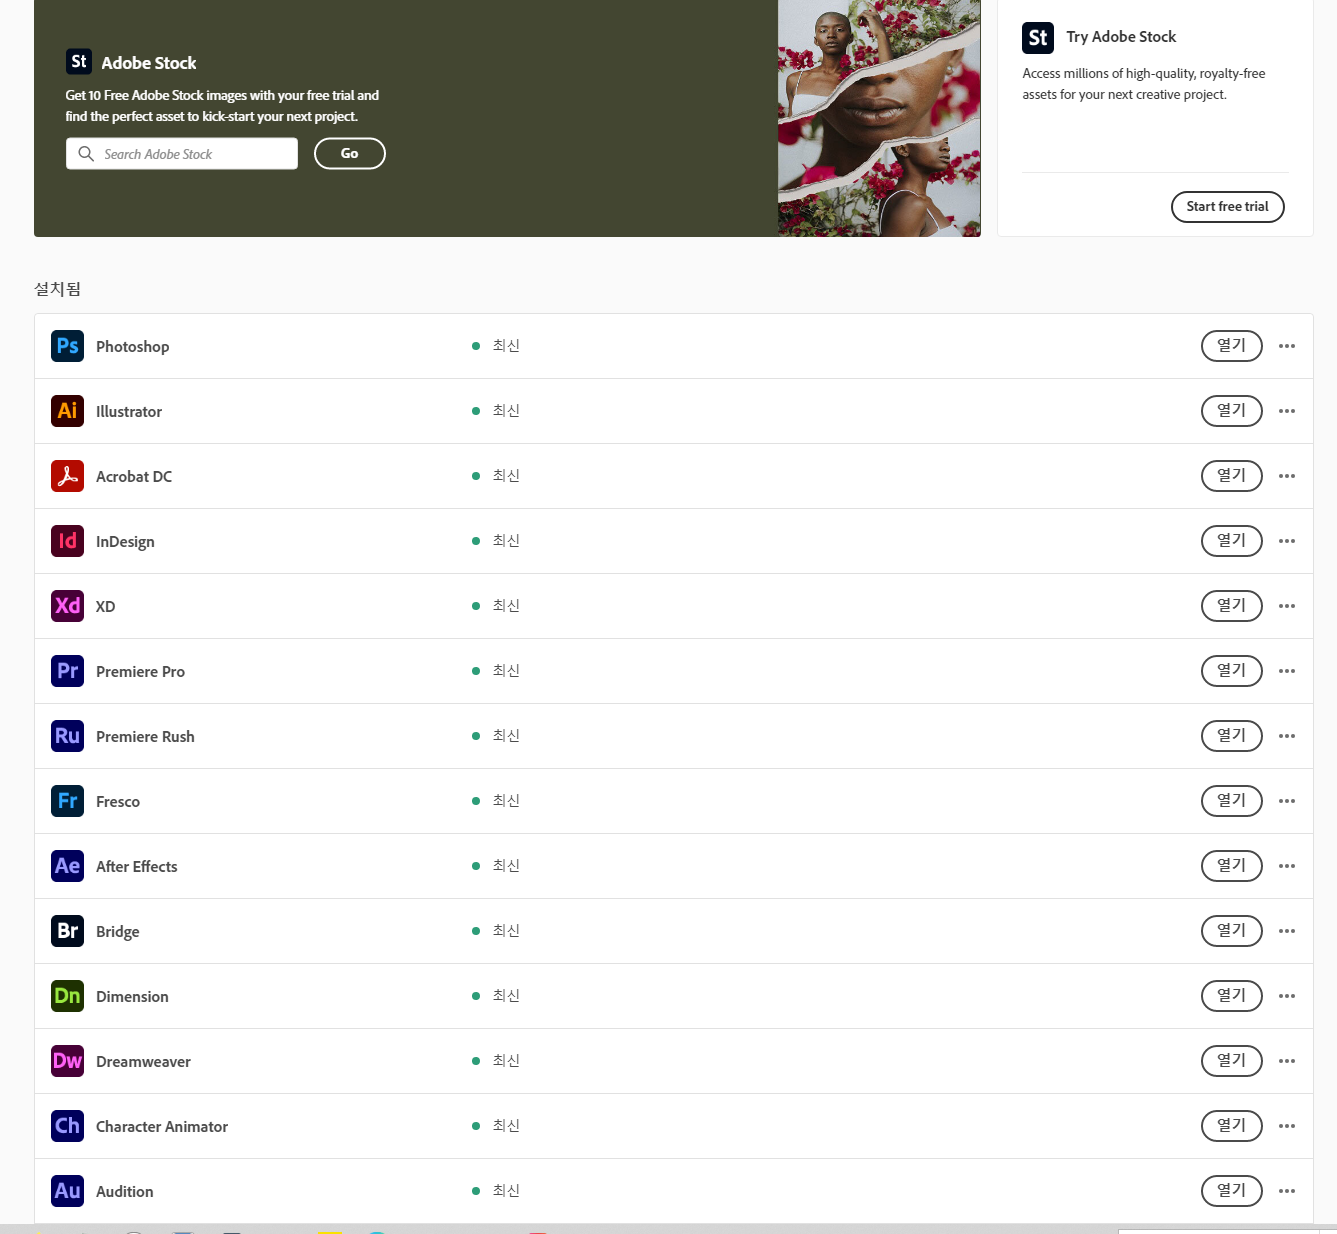
Task: Click the Stock icon in Try Adobe Stock card
Action: tap(1038, 38)
